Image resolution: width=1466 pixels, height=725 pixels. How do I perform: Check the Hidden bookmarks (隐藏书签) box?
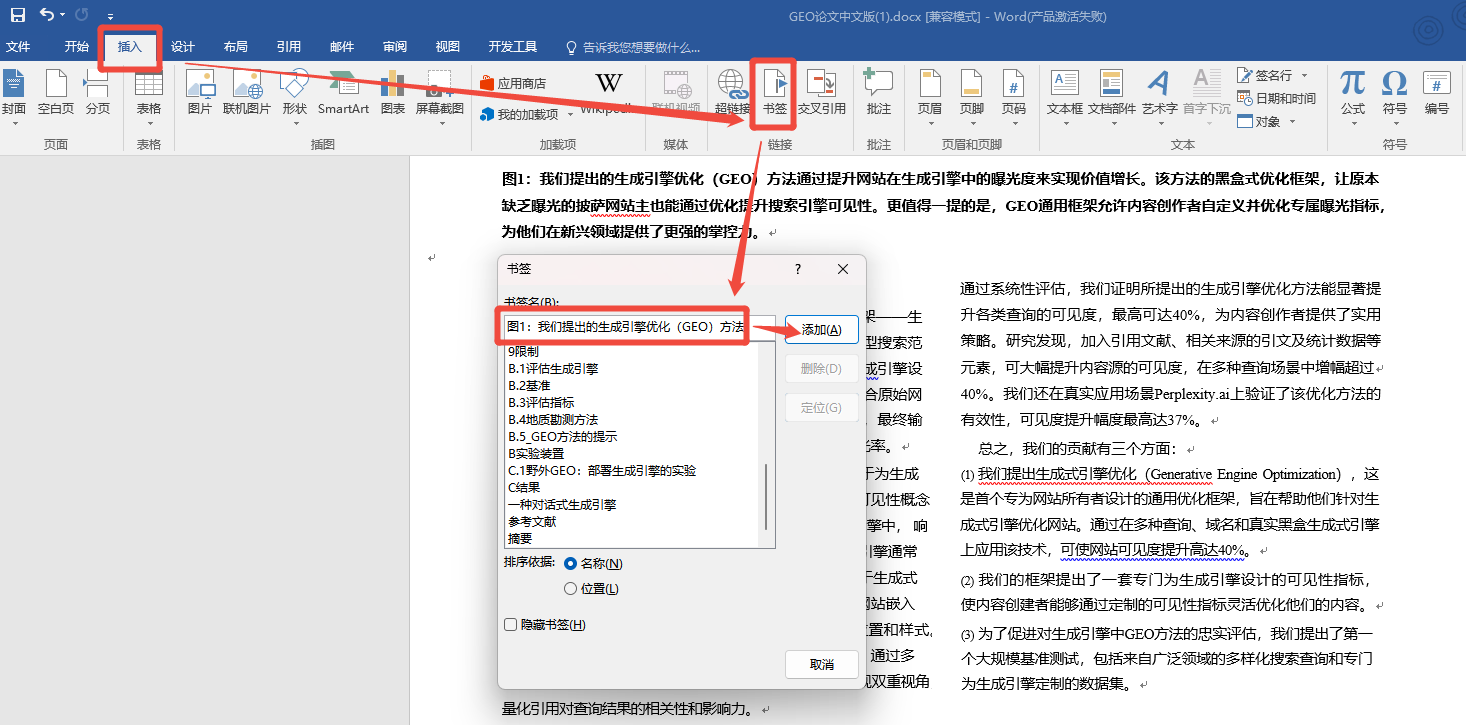[511, 625]
